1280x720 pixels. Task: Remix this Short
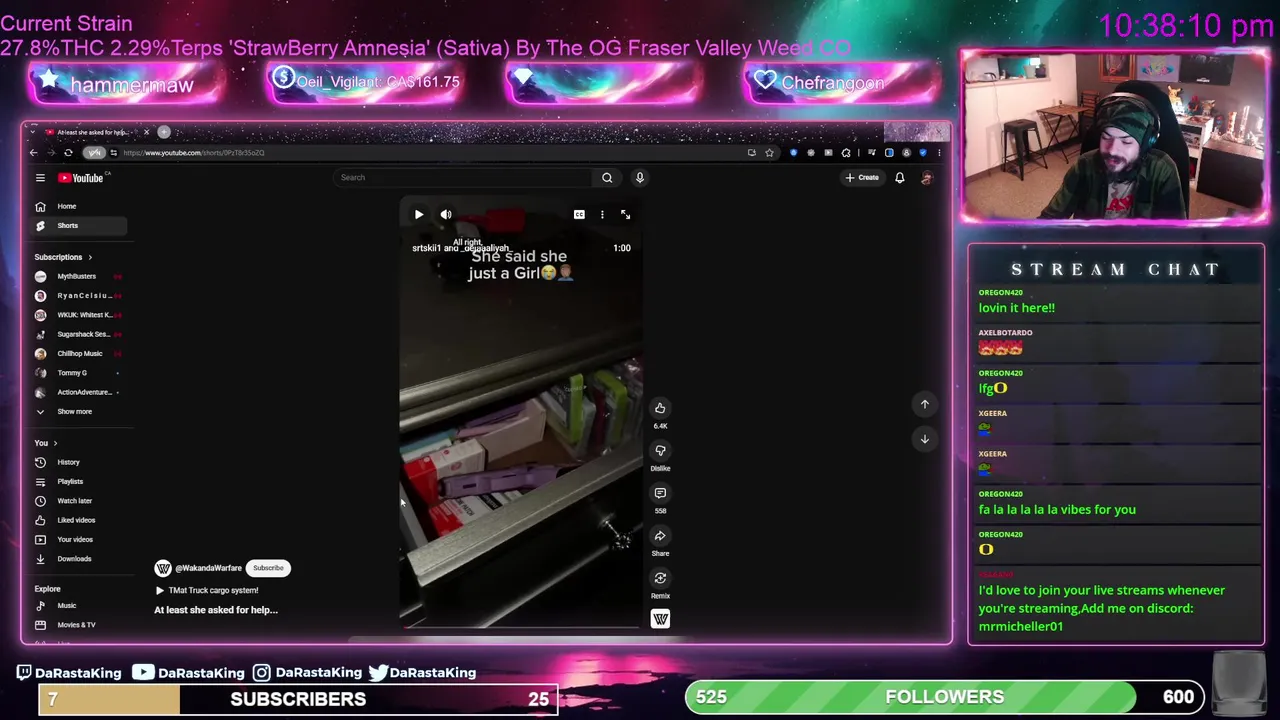click(x=660, y=578)
